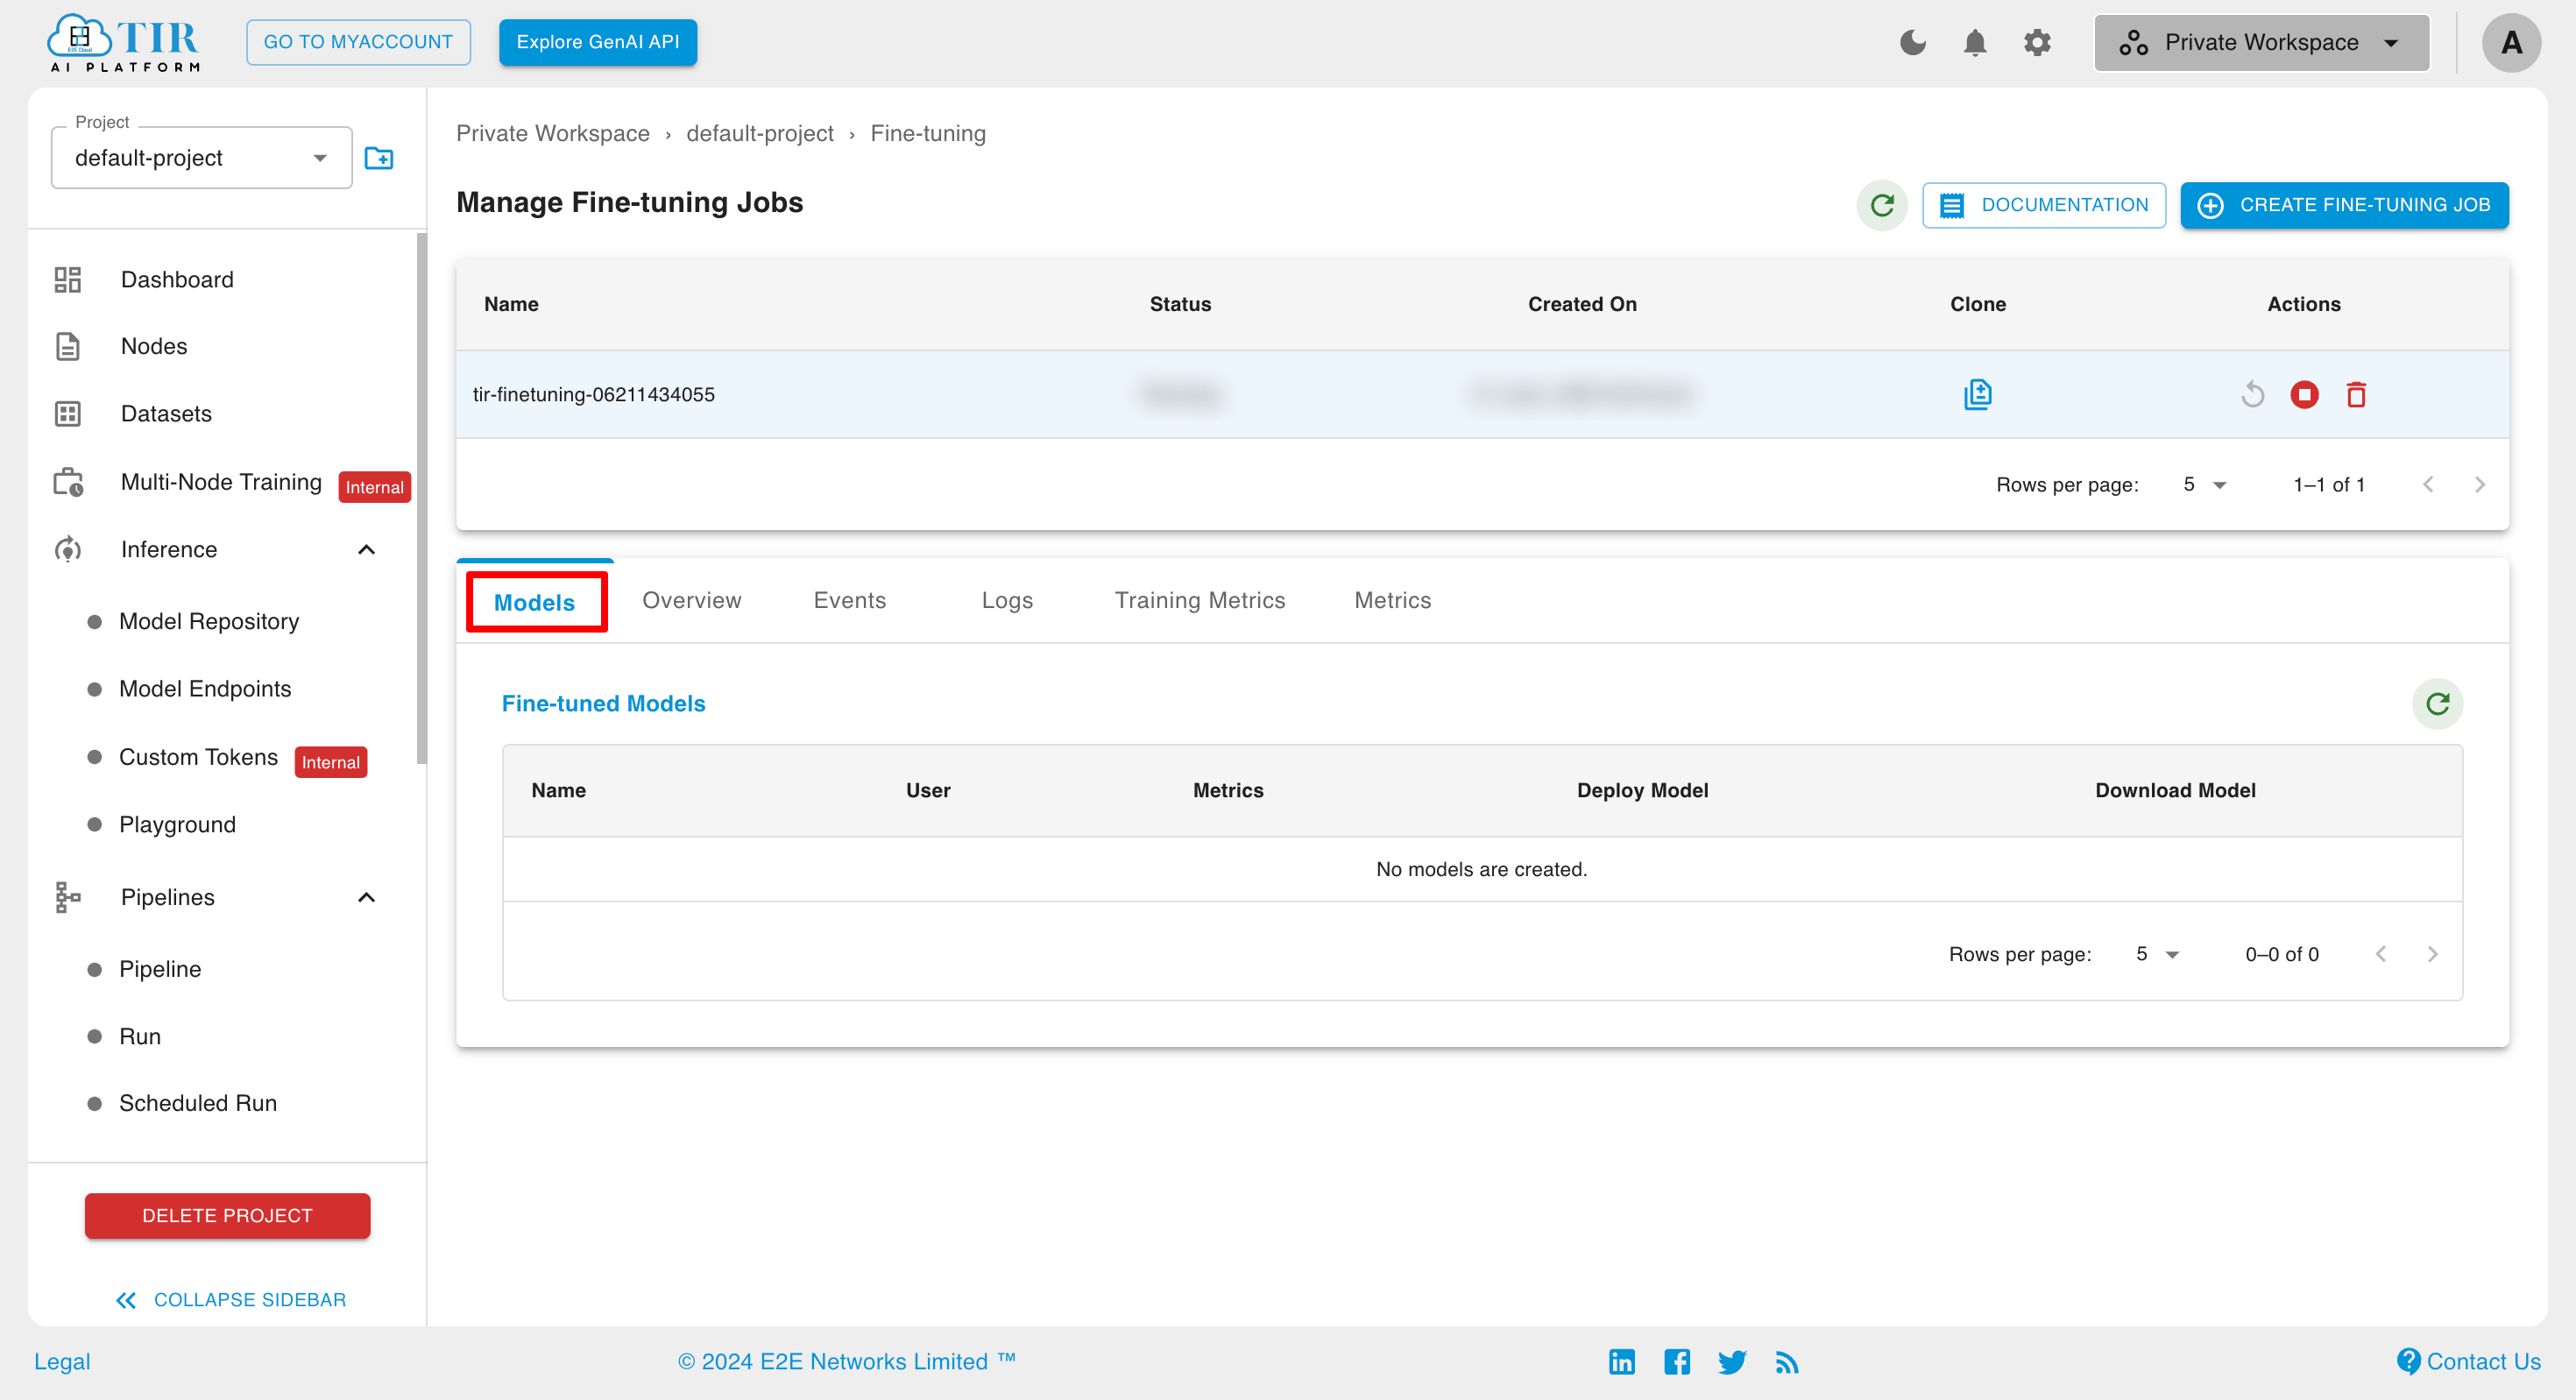Open the LinkedIn footer icon

pyautogui.click(x=1622, y=1361)
